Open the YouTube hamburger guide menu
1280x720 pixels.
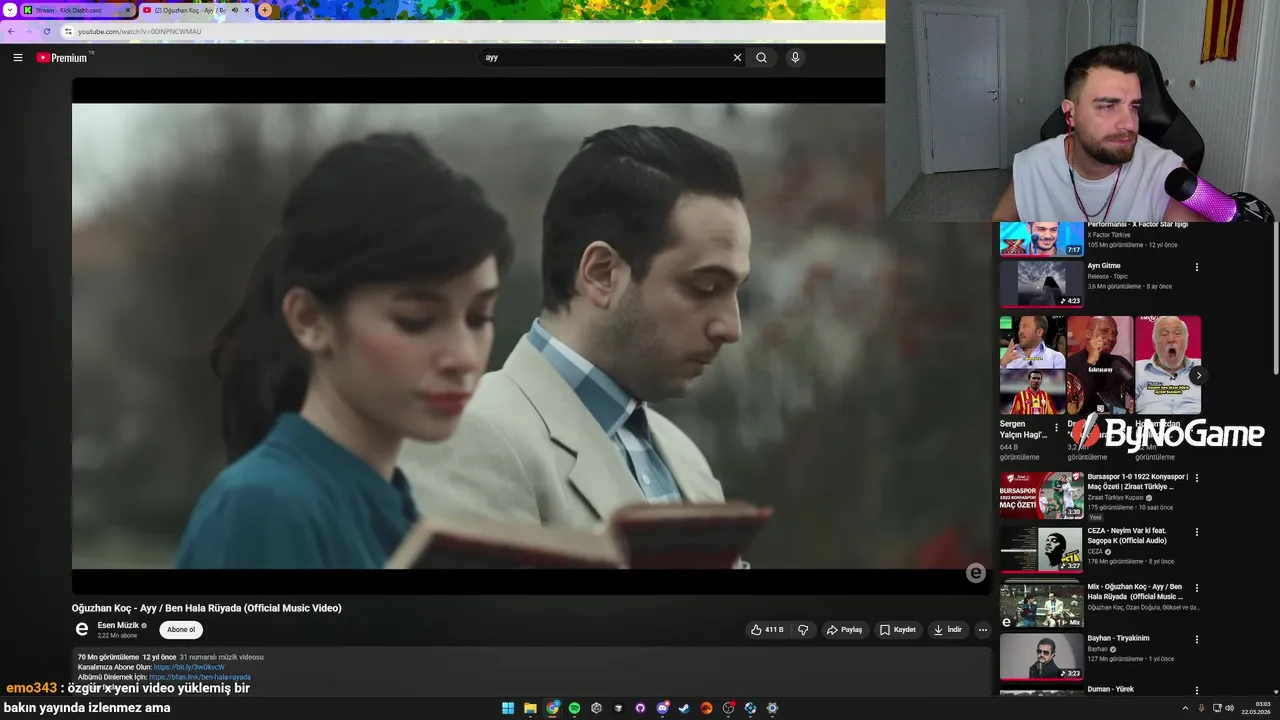point(18,58)
